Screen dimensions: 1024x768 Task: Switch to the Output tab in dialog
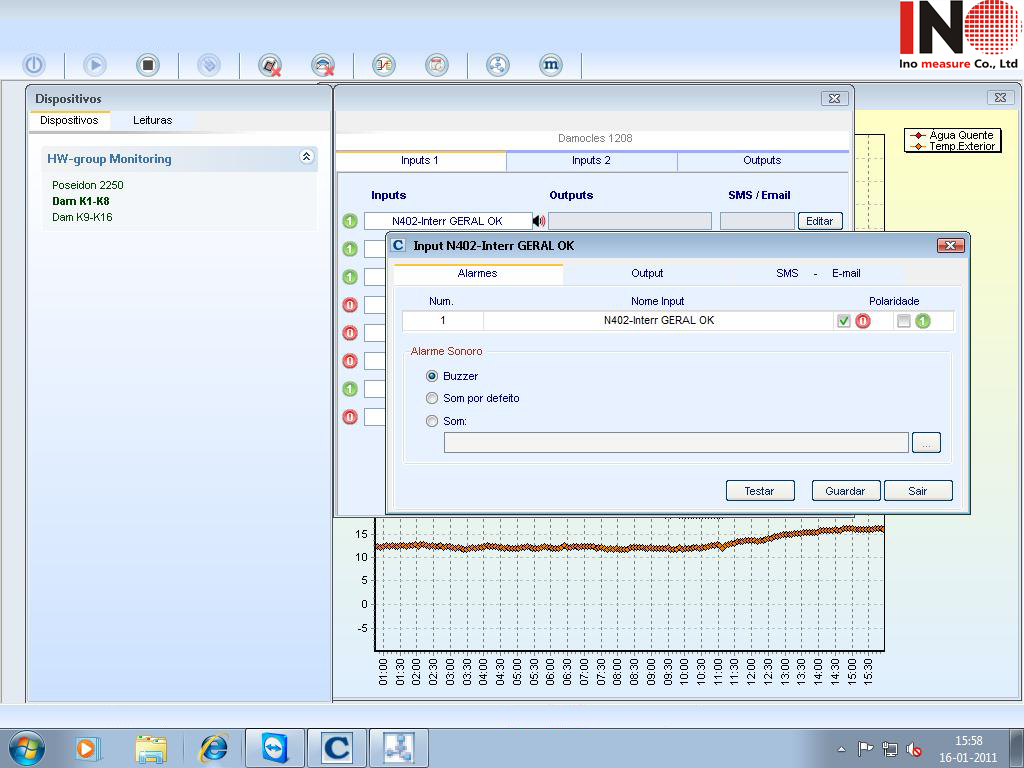point(647,273)
